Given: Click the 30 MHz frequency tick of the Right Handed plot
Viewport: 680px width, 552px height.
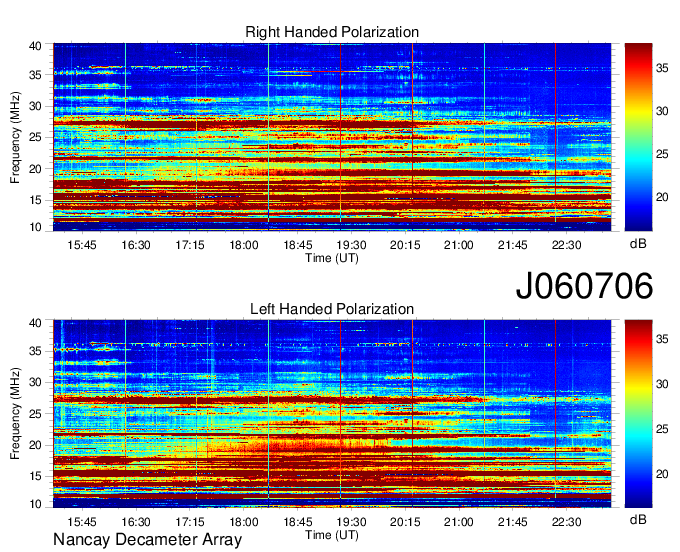Looking at the screenshot, I should [35, 106].
